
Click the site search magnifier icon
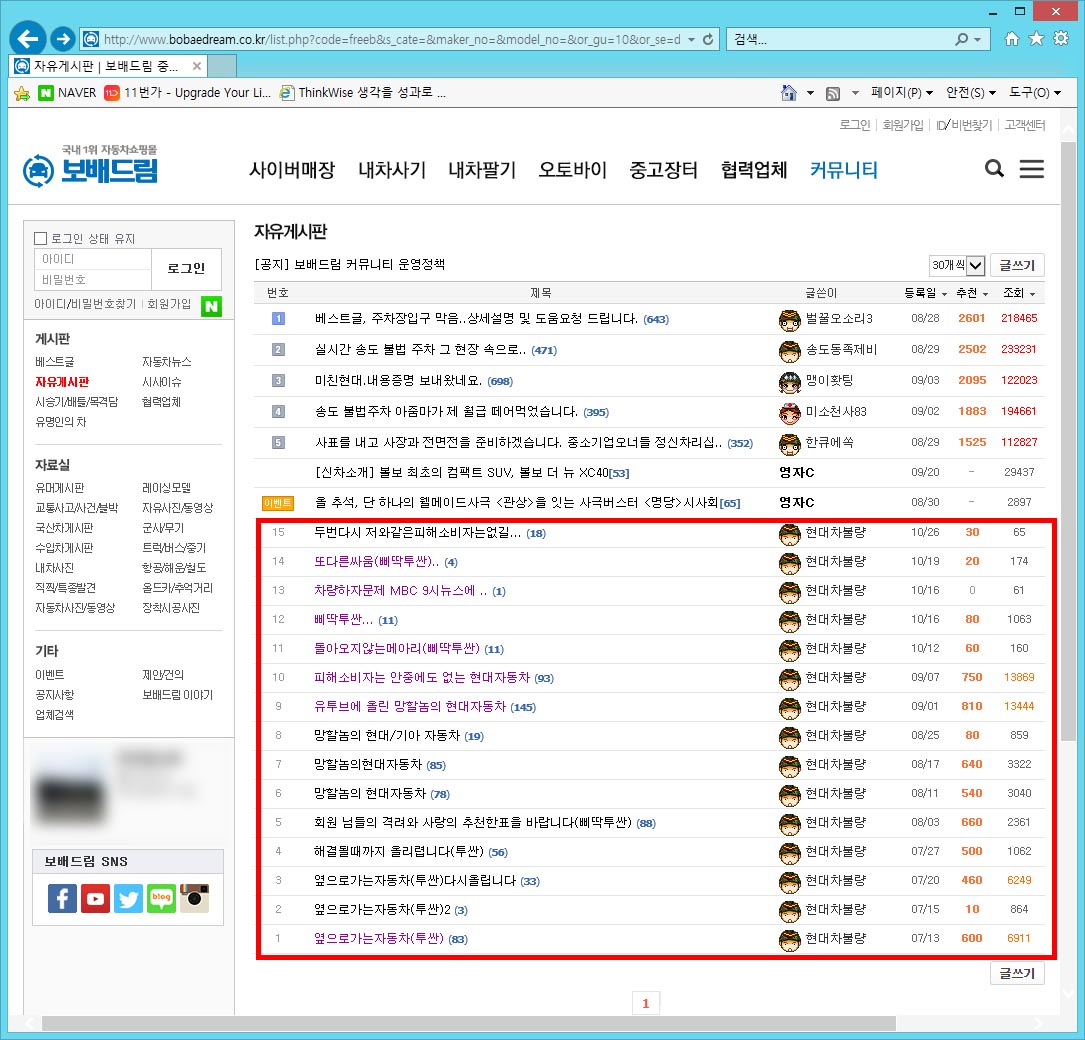994,169
